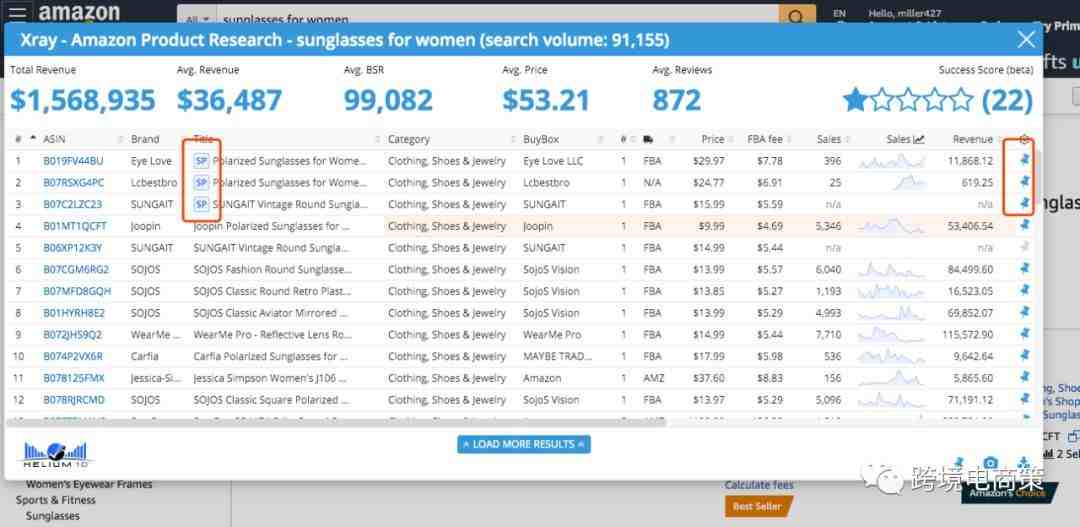
Task: Open Amazon hamburger menu
Action: (17, 12)
